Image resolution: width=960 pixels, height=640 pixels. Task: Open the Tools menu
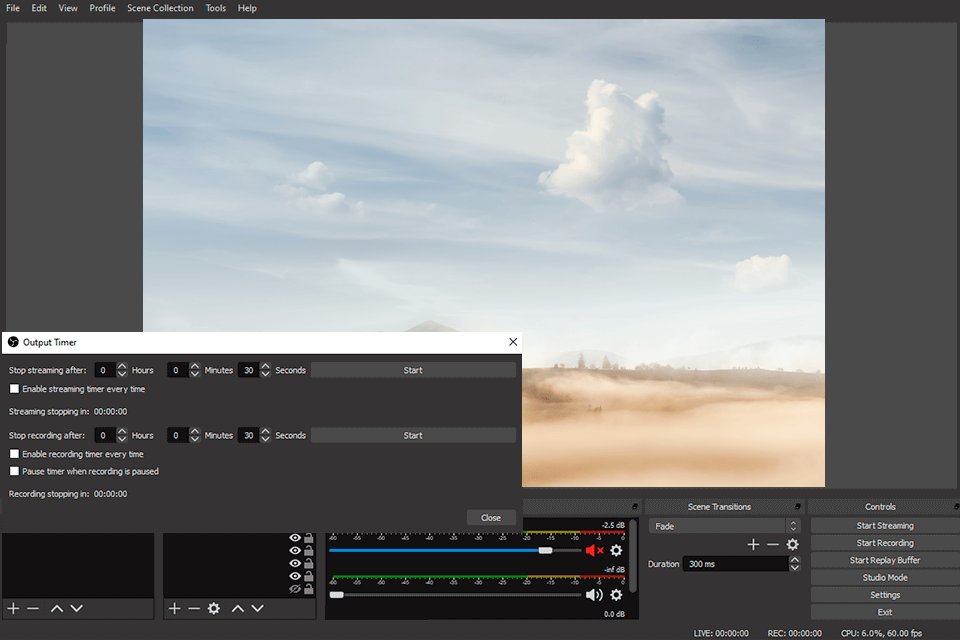(215, 8)
